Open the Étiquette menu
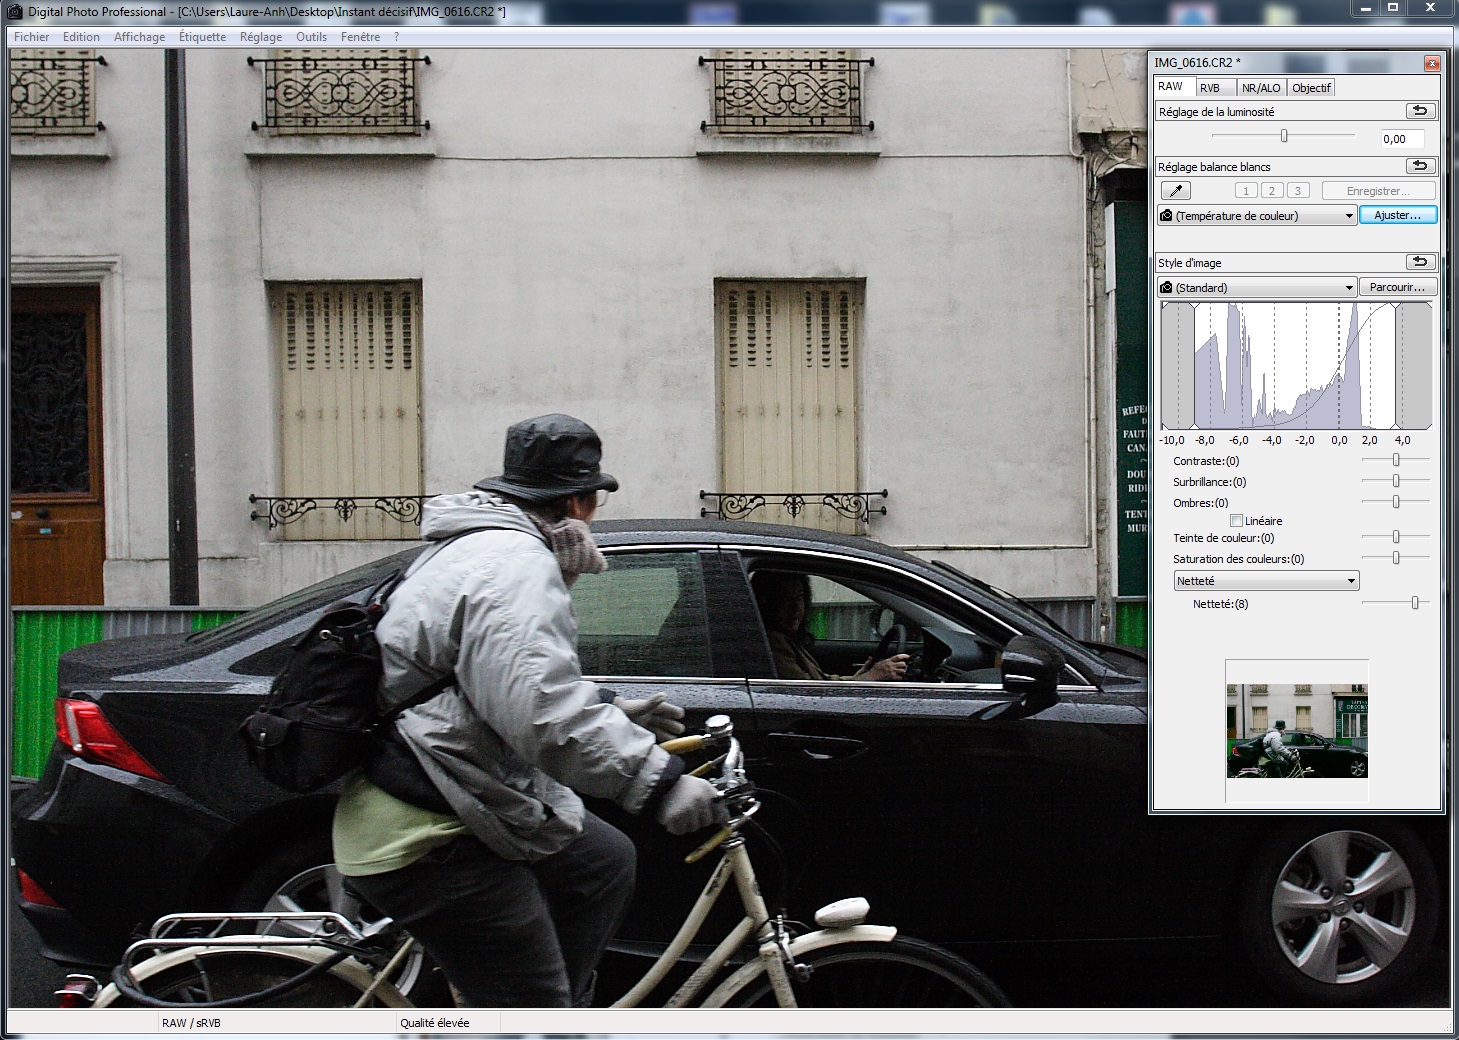 pyautogui.click(x=202, y=37)
